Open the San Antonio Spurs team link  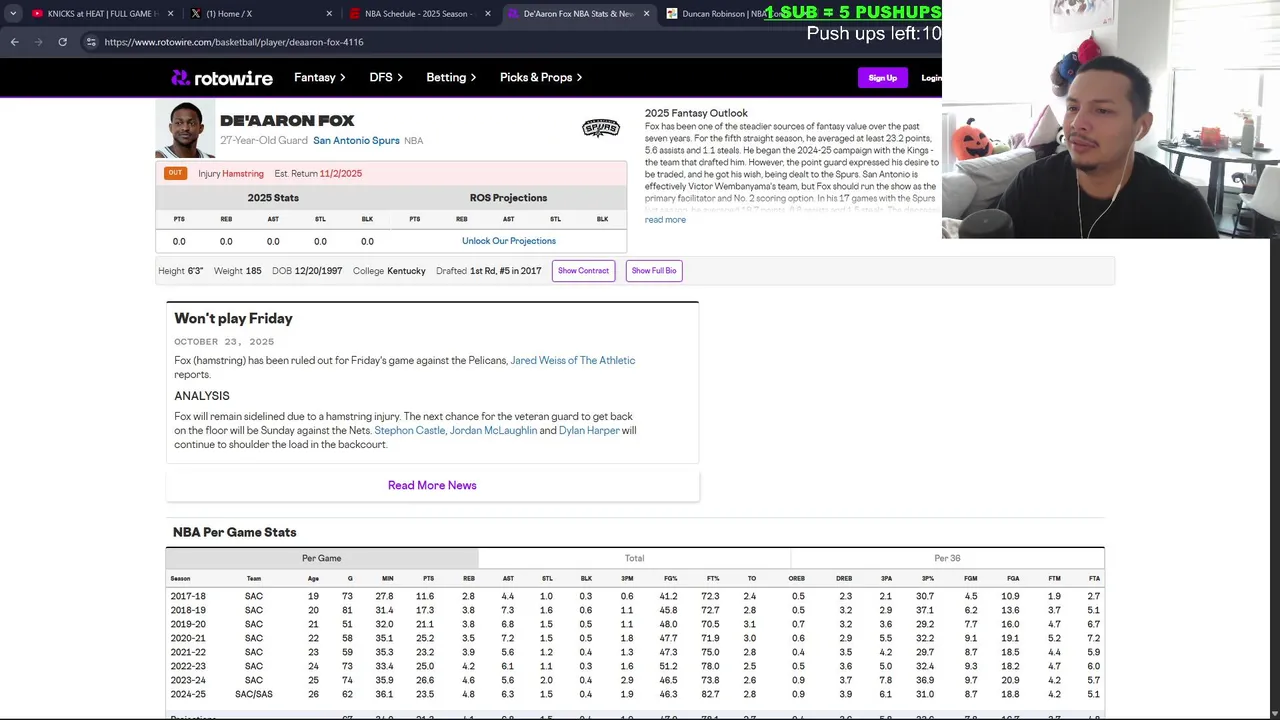356,141
